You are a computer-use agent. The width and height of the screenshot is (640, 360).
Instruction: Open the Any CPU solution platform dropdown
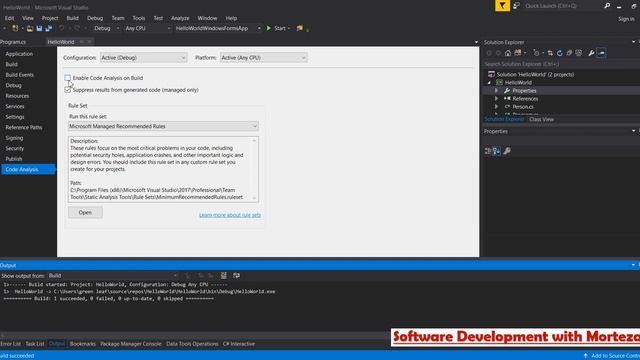[x=147, y=28]
